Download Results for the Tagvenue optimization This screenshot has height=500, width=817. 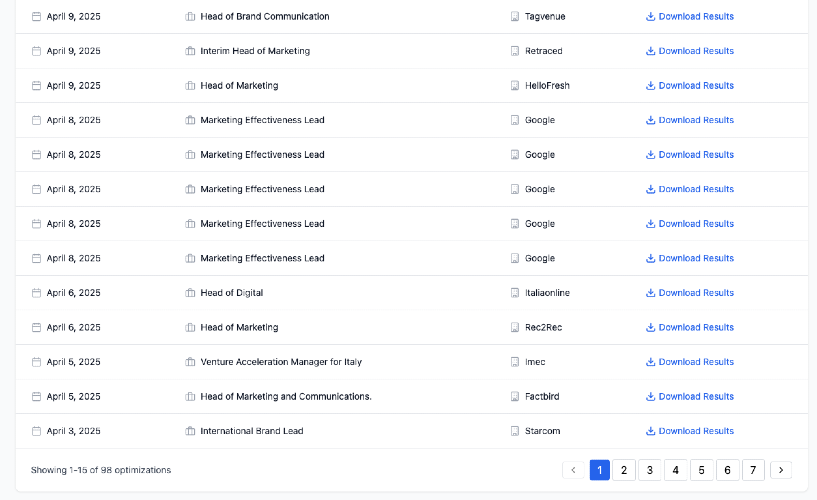tap(690, 17)
